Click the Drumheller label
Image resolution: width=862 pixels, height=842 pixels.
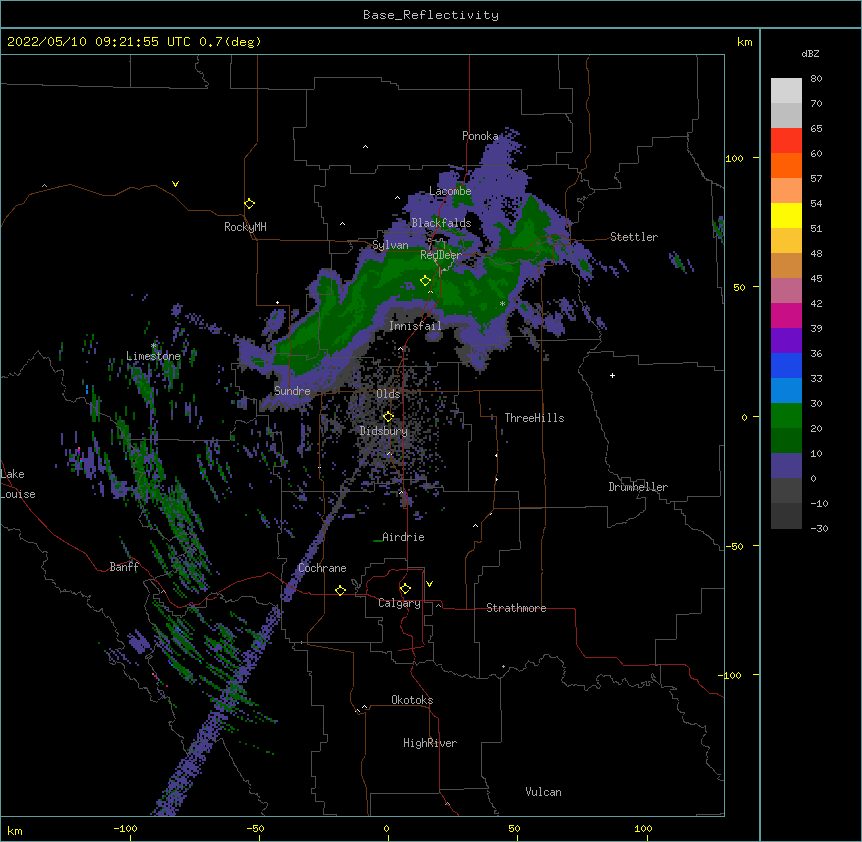pos(638,487)
